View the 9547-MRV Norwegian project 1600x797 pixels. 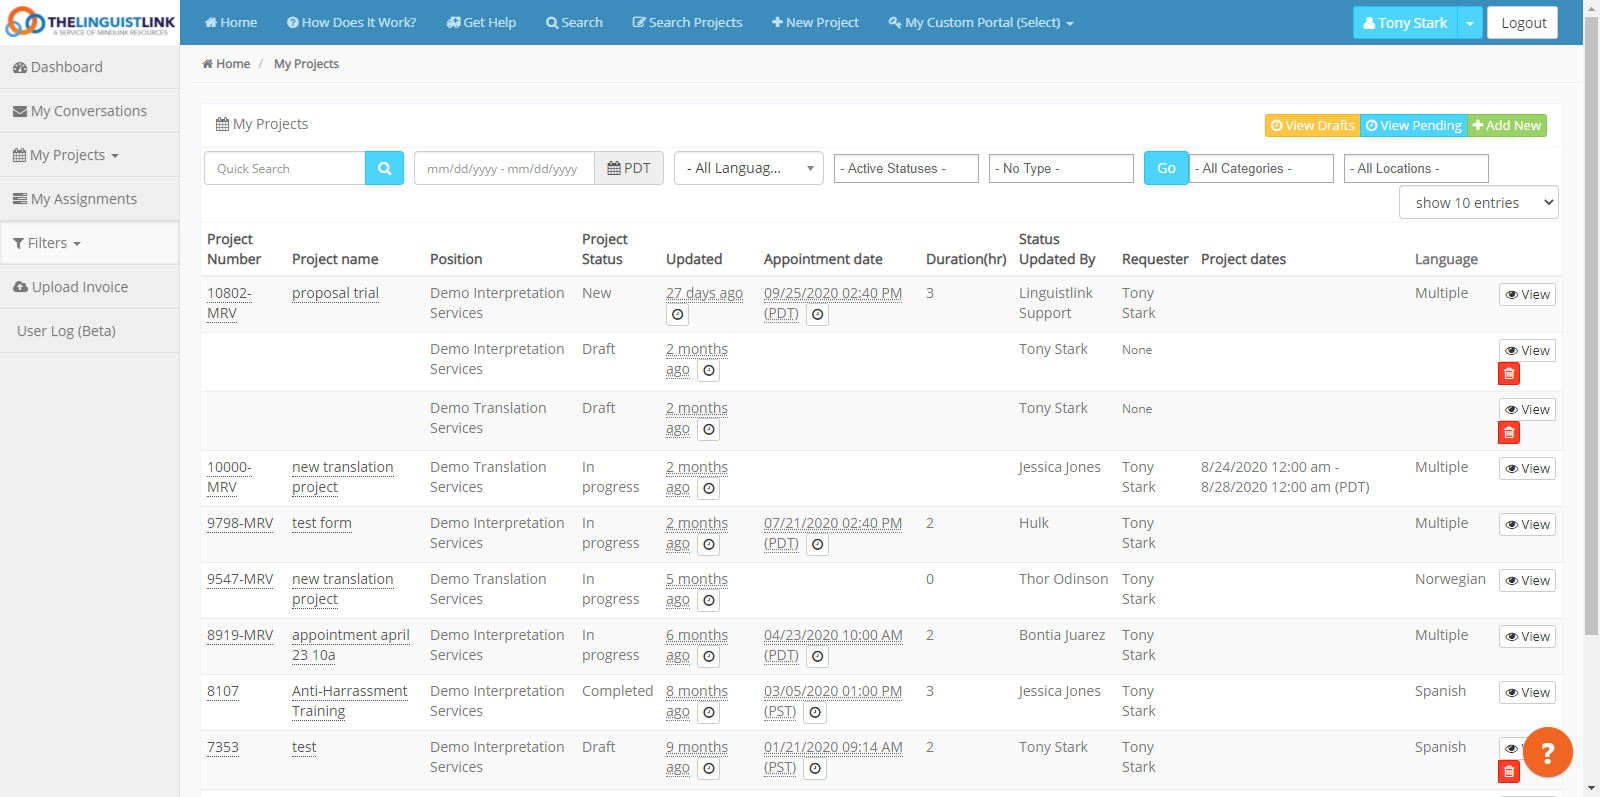1526,581
